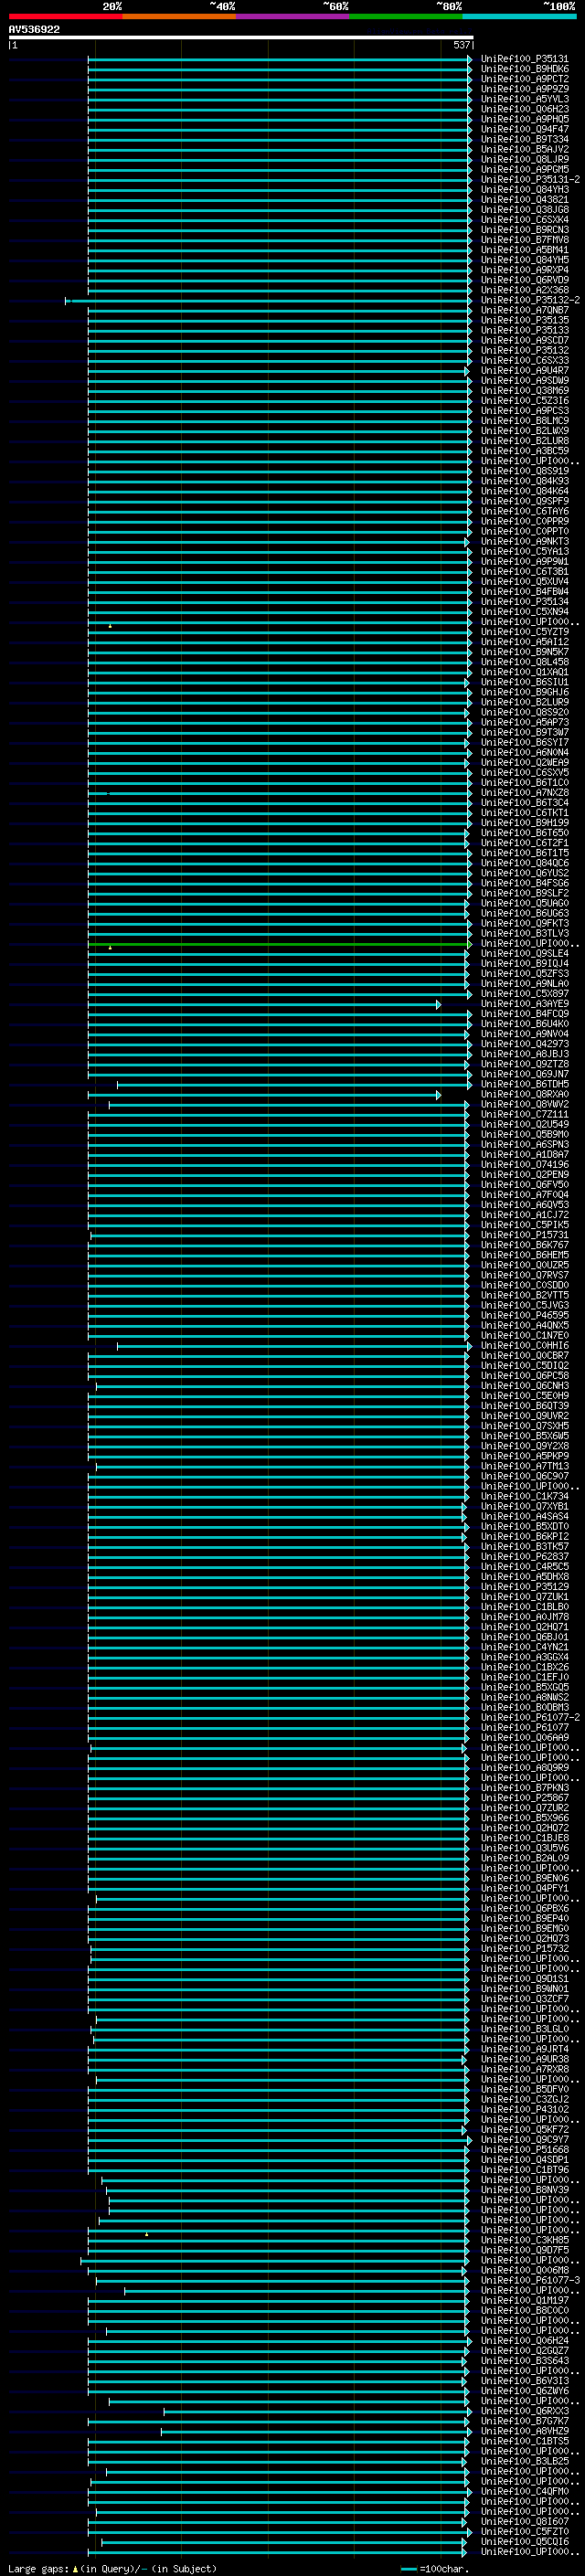Select hit label UniRef100_O74196
Image resolution: width=585 pixels, height=2576 pixels.
click(525, 1164)
